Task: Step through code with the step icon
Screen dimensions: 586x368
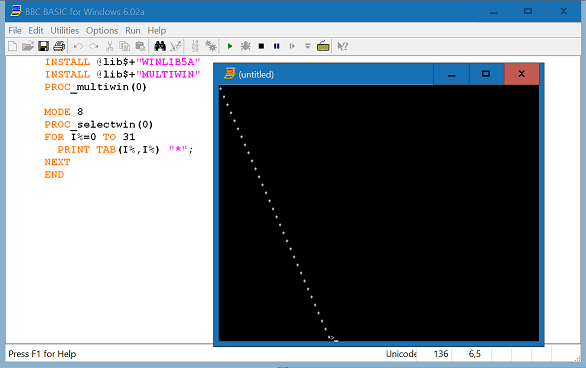Action: pos(292,46)
